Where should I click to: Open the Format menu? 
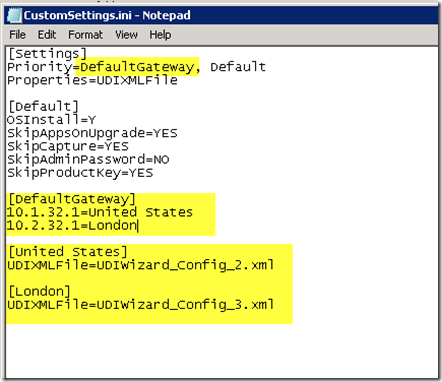[85, 35]
